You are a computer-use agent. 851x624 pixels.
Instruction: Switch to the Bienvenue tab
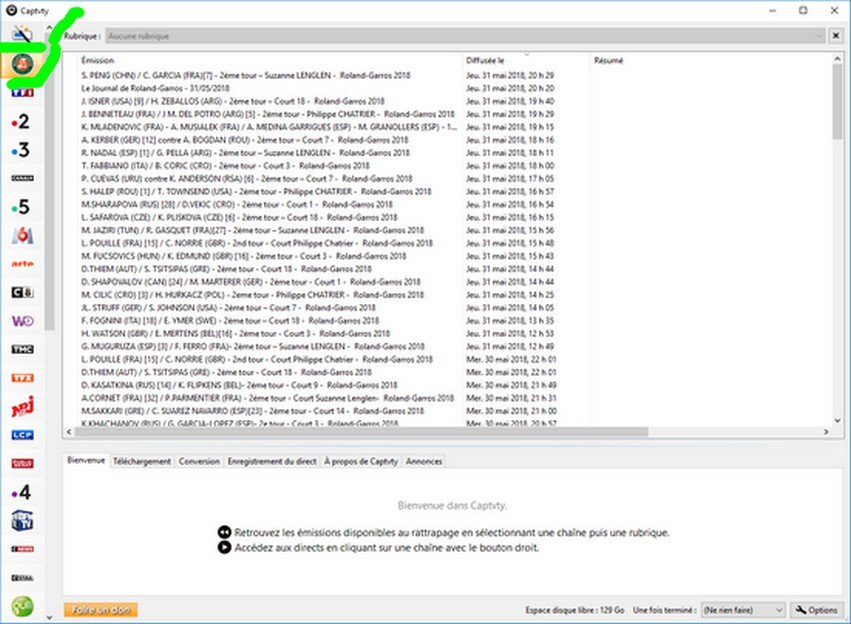[x=86, y=460]
